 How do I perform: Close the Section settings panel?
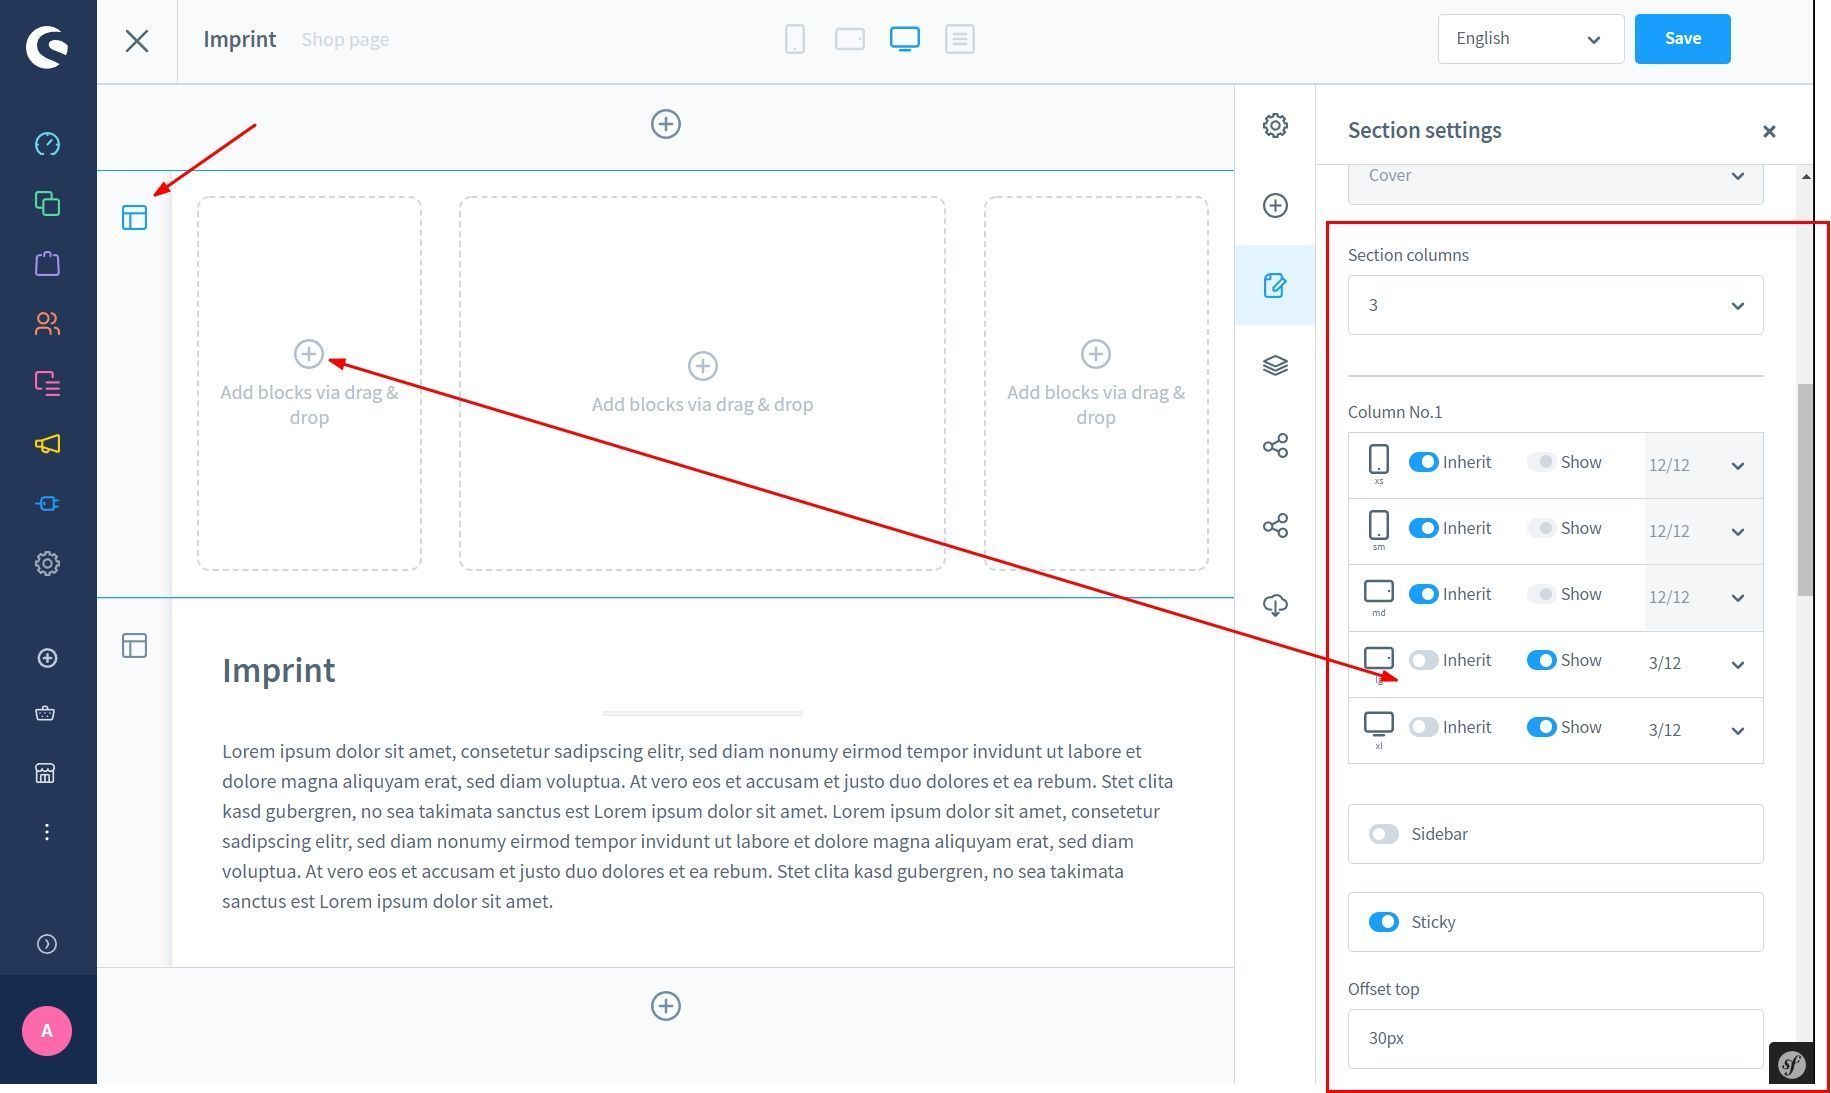(1769, 131)
